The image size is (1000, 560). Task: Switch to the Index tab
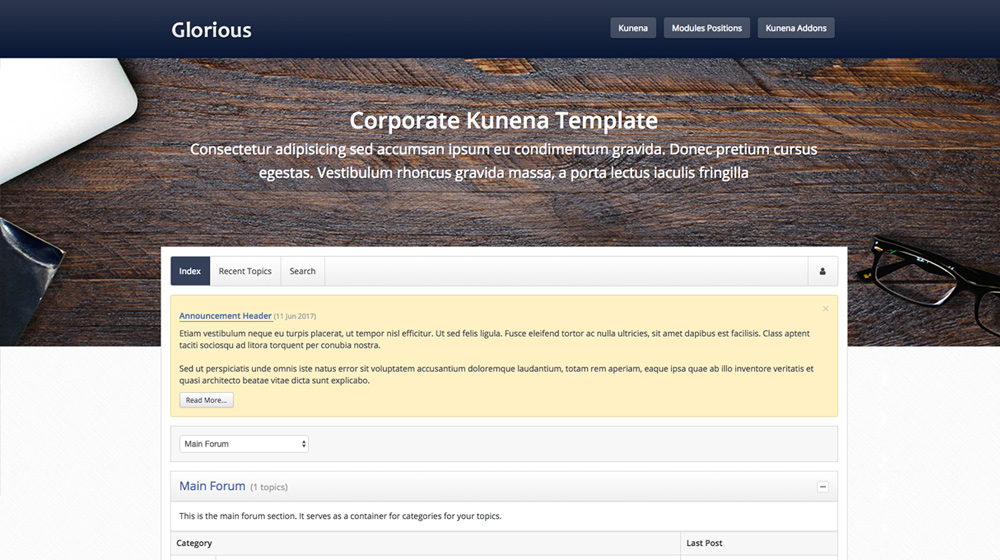coord(190,271)
